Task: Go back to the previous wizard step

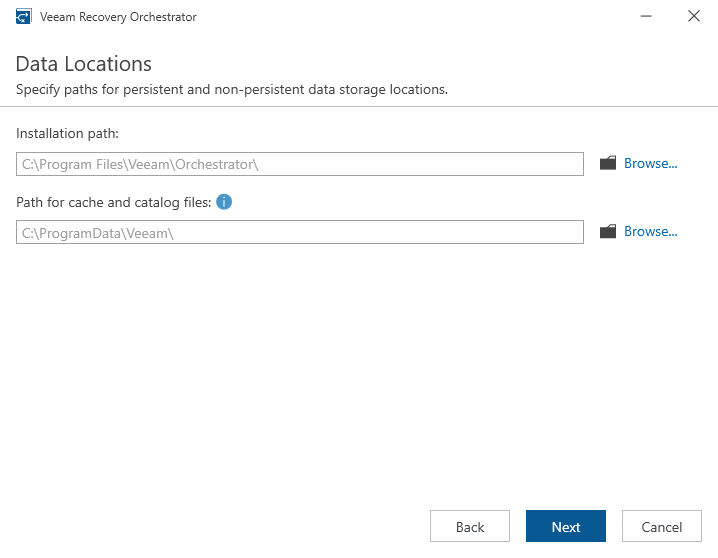Action: (x=470, y=527)
